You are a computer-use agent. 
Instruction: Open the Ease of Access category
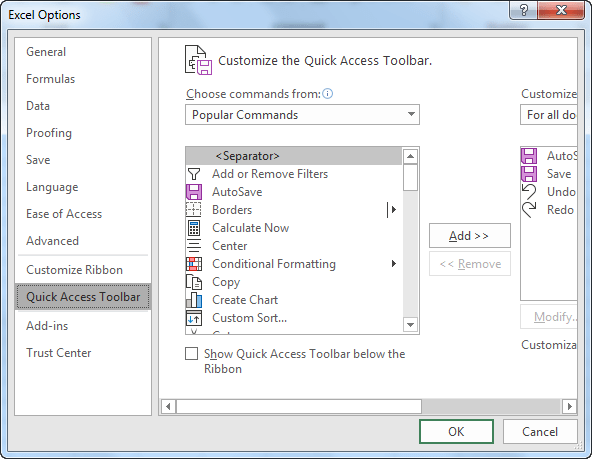[64, 214]
